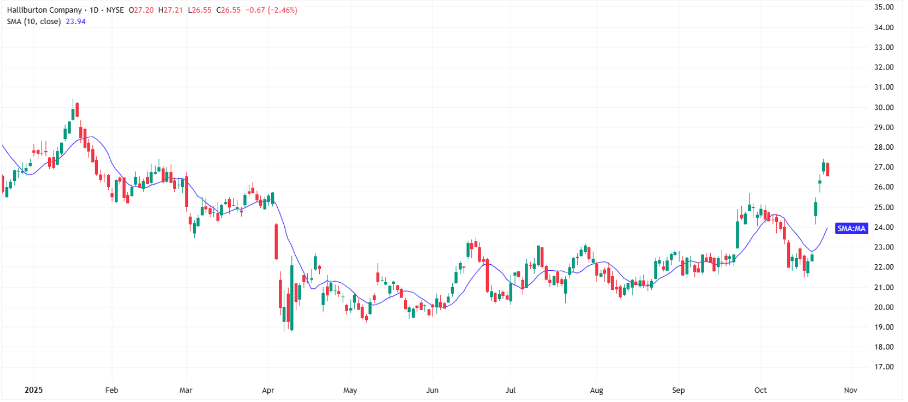
Task: Click the 35.00 label on the price axis
Action: pyautogui.click(x=883, y=8)
